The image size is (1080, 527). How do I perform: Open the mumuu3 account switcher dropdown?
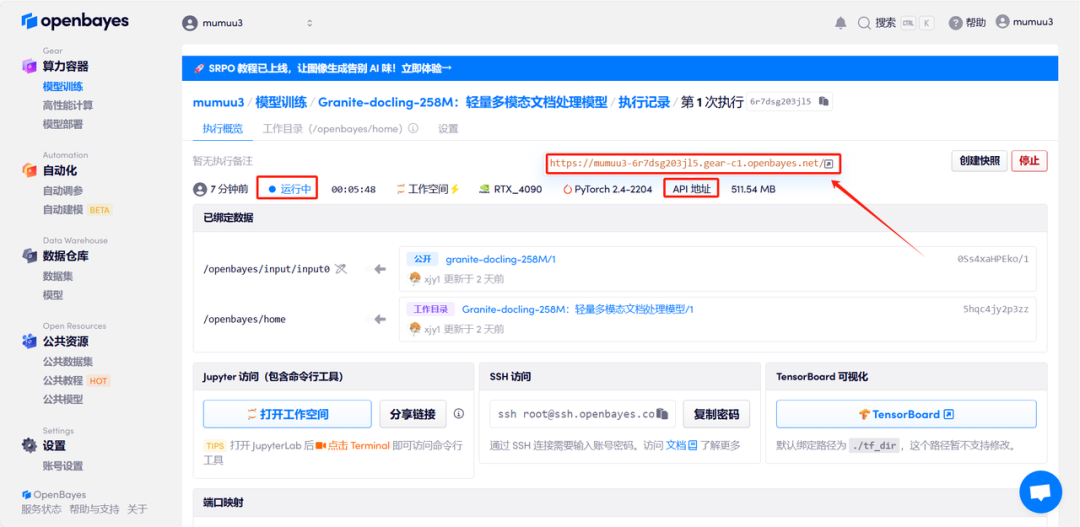point(248,23)
